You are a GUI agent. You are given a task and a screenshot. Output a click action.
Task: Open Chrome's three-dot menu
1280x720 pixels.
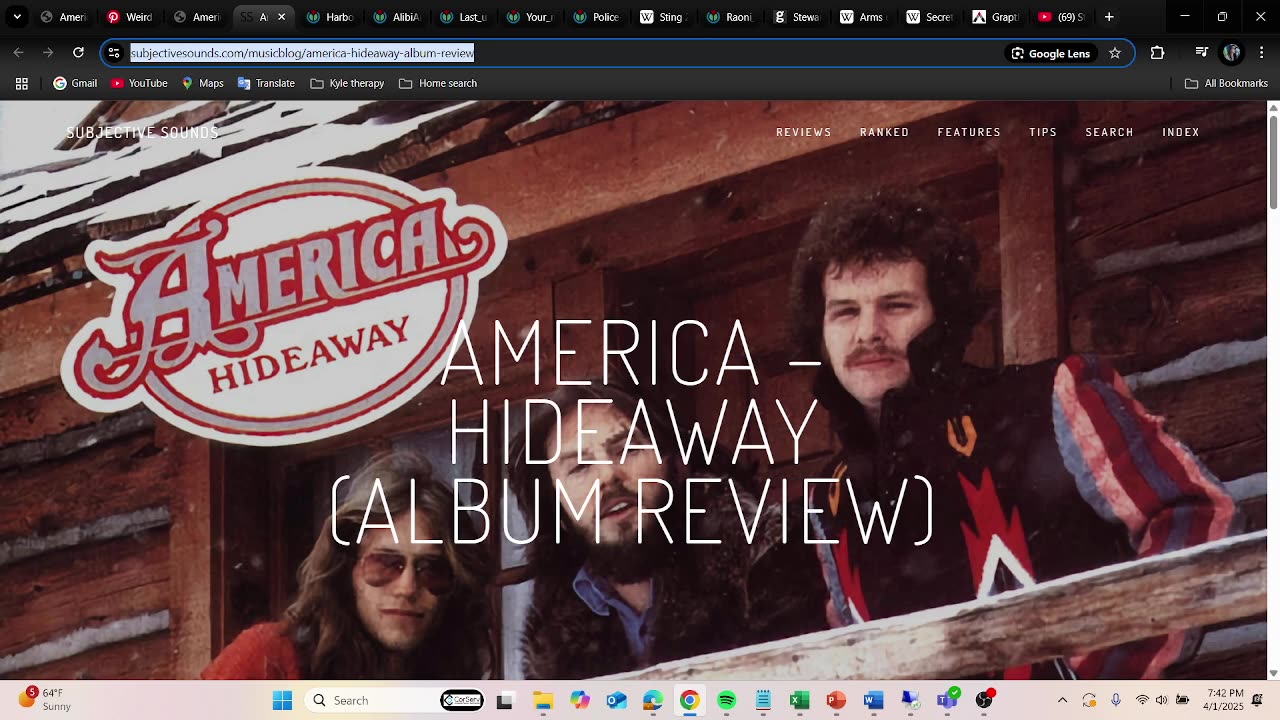click(x=1260, y=53)
